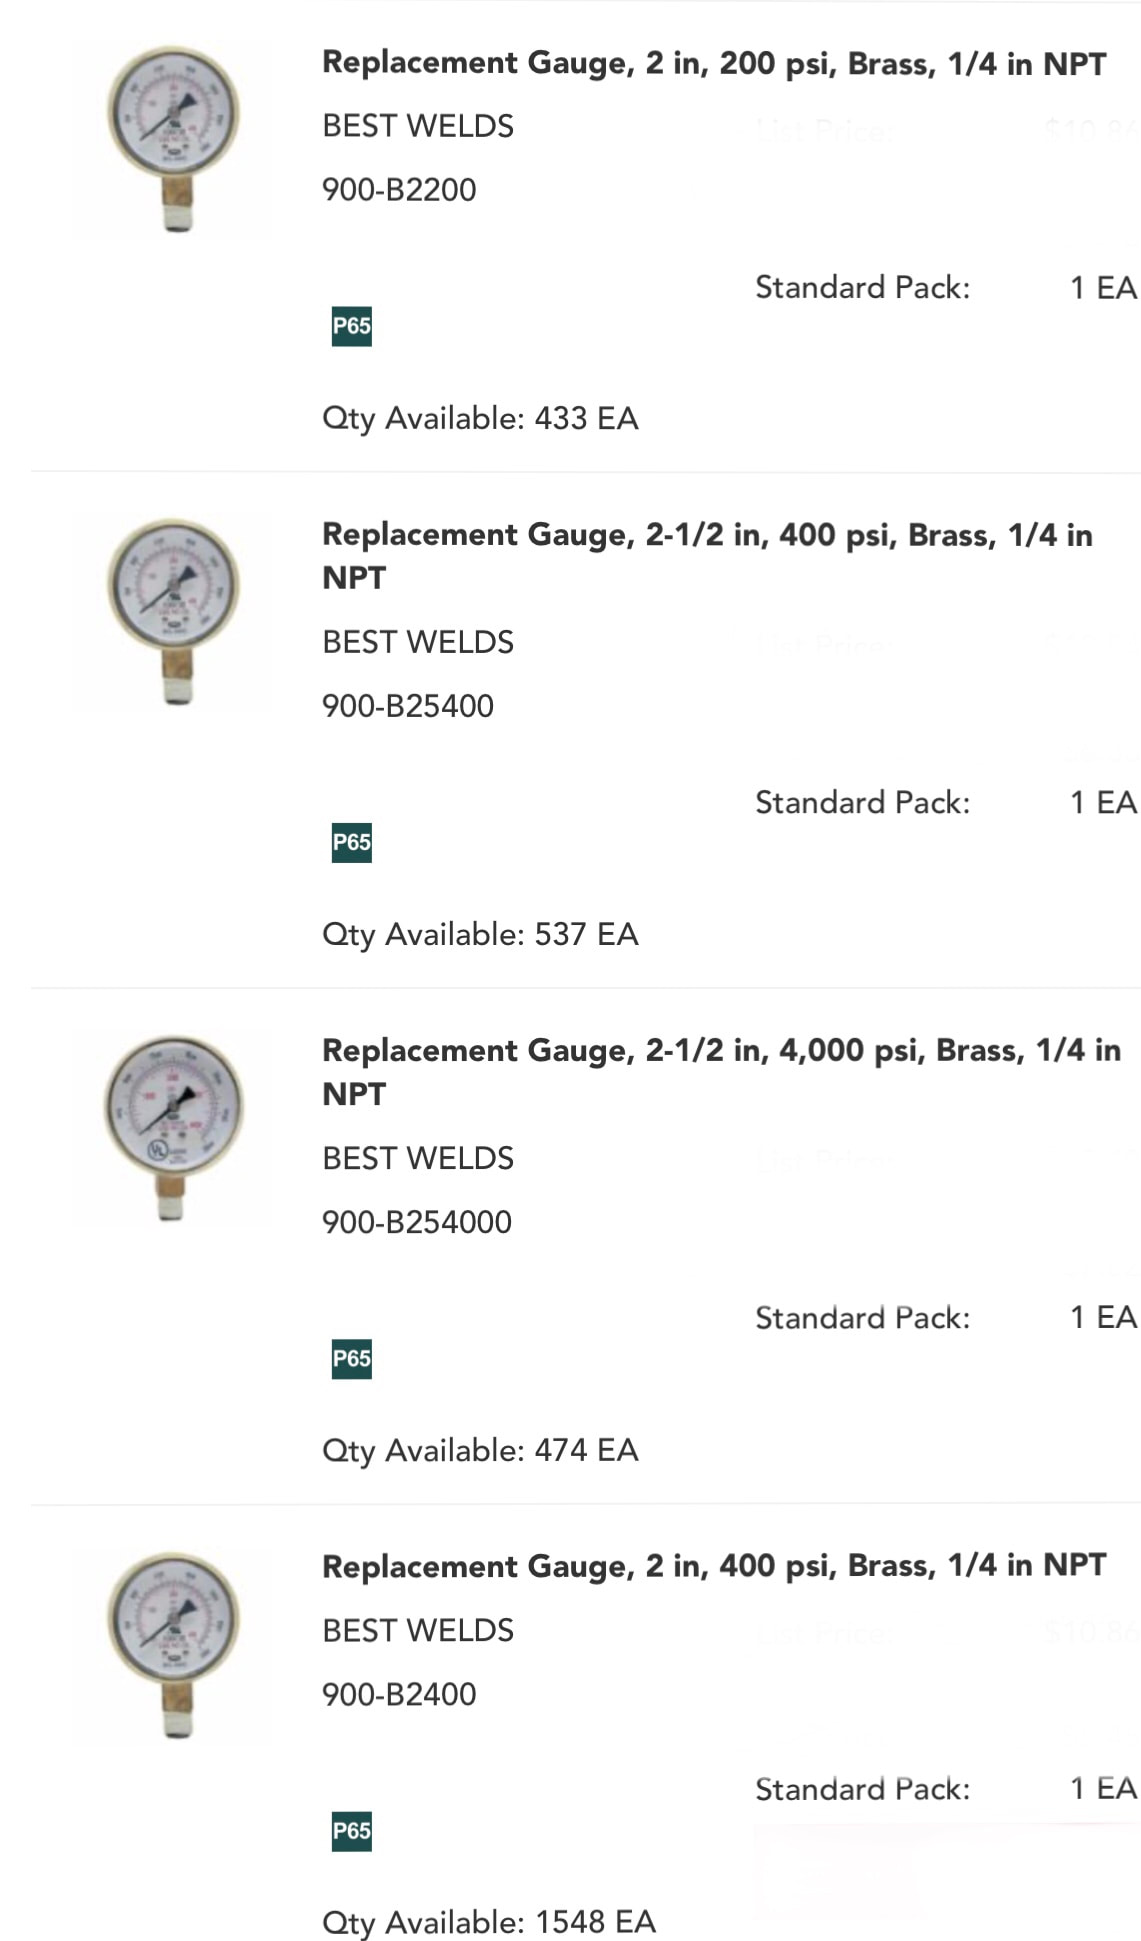This screenshot has height=1941, width=1141.
Task: Open the 2 in 400 psi gauge image
Action: pyautogui.click(x=174, y=1644)
